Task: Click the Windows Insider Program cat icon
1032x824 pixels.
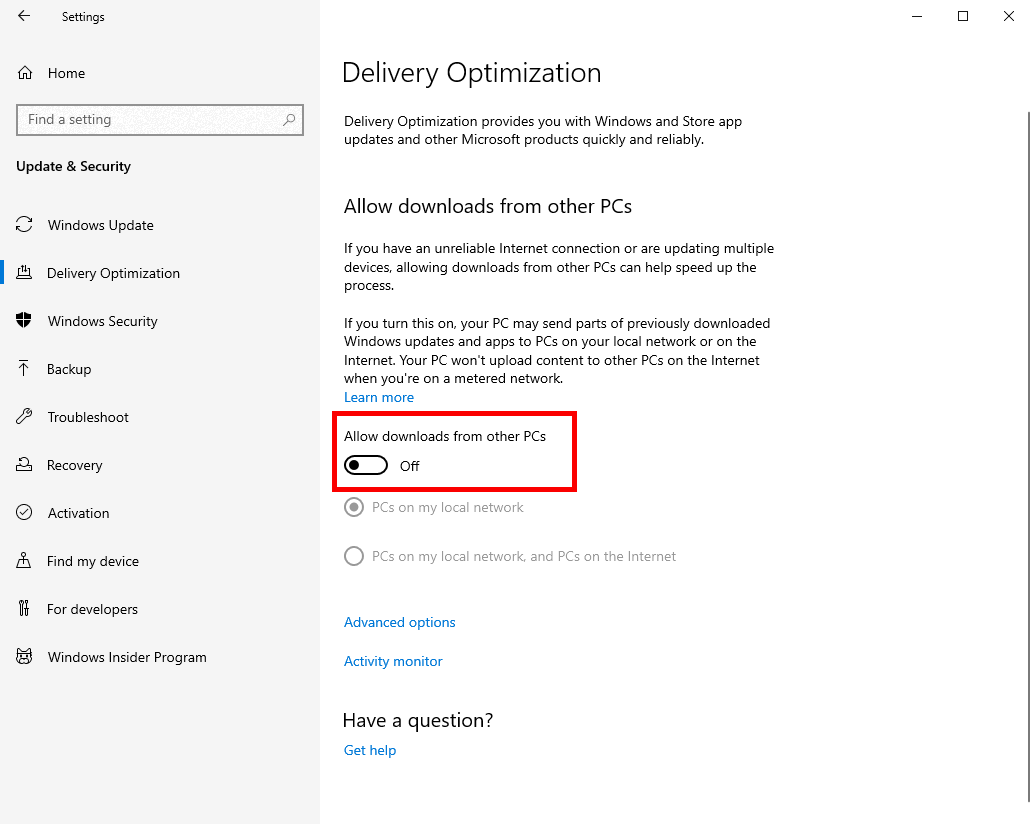Action: (x=24, y=657)
